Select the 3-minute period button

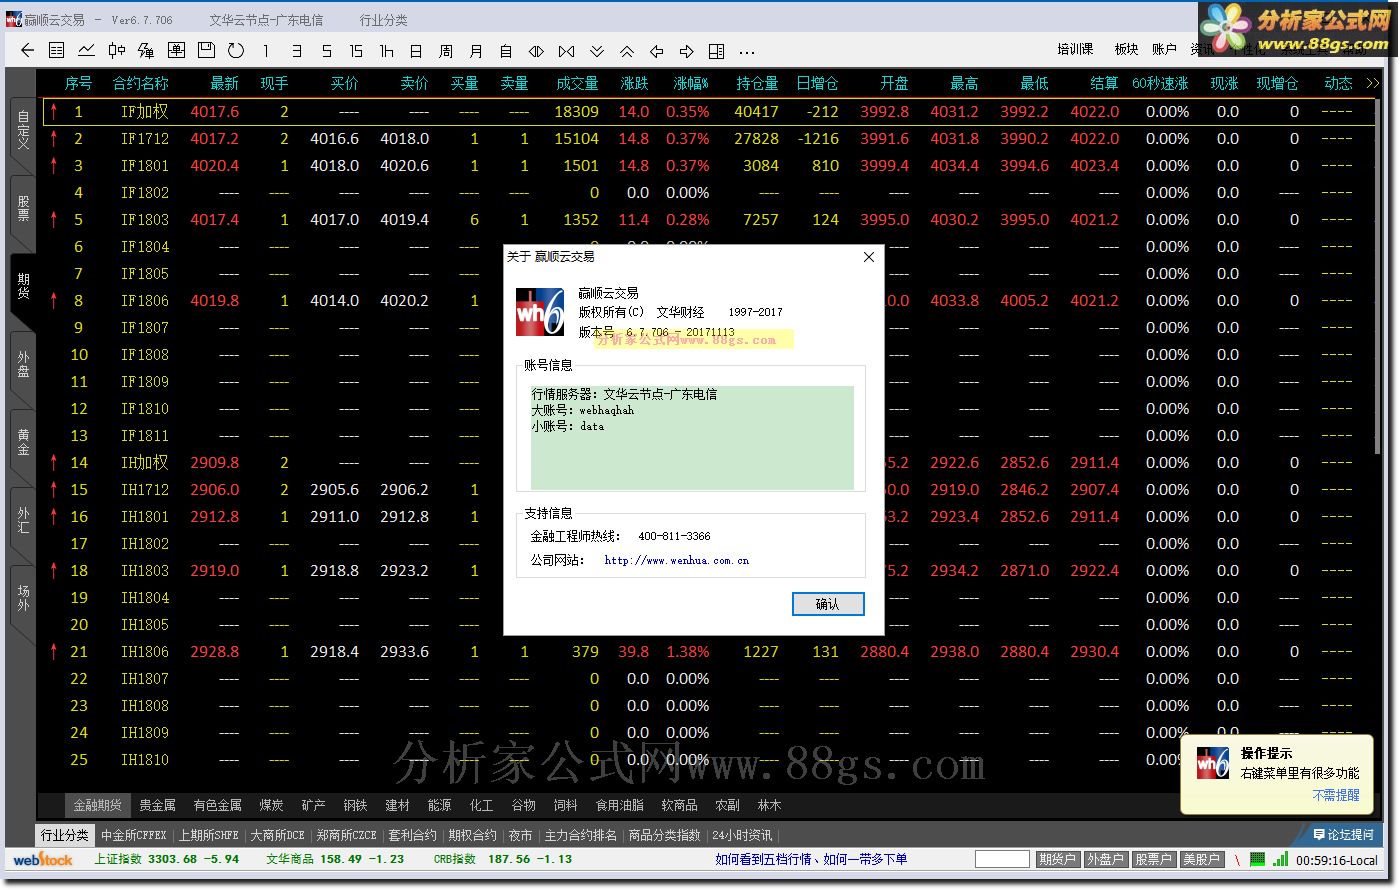[x=296, y=50]
